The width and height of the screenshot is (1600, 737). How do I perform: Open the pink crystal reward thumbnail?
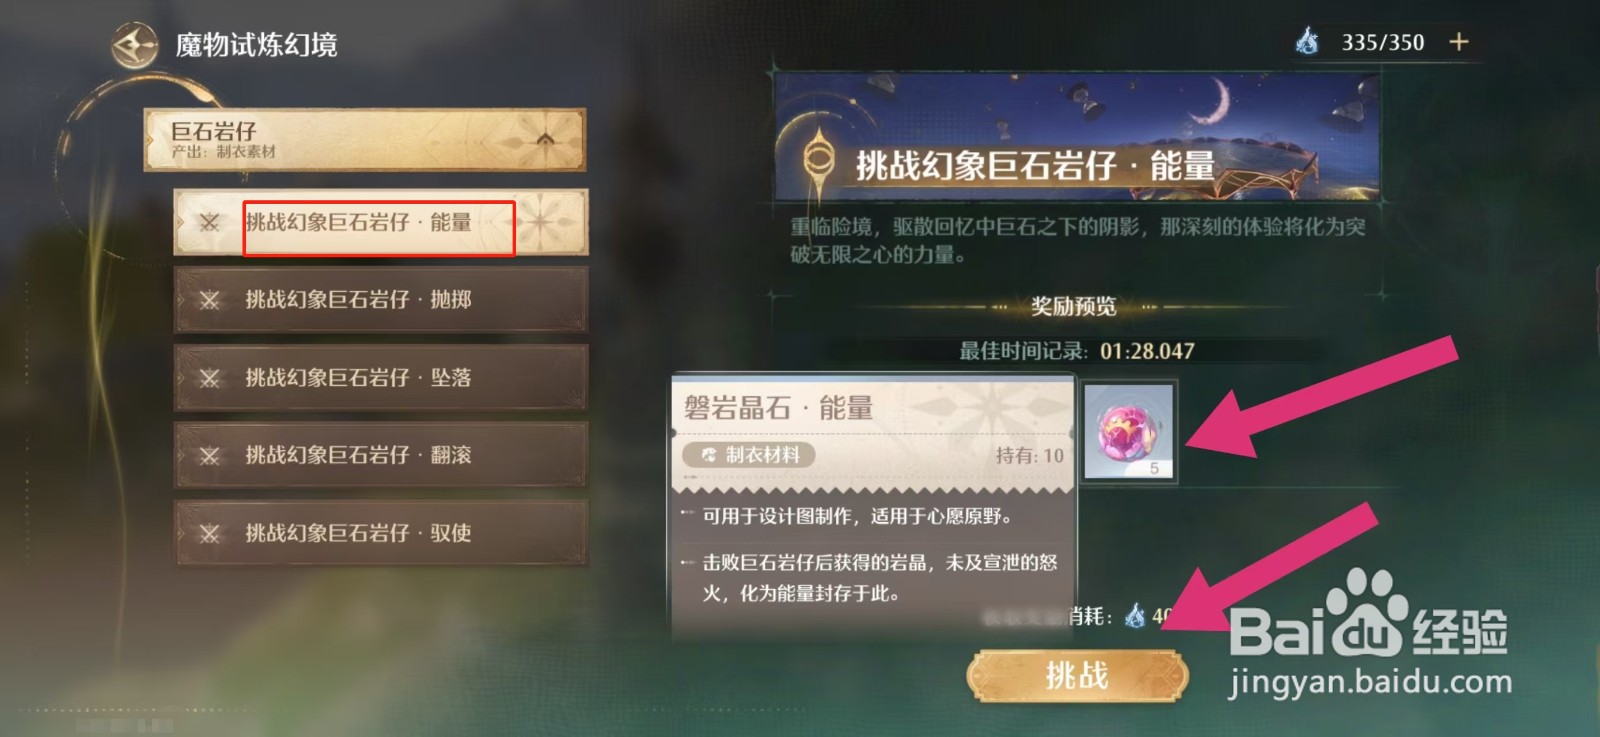point(1129,431)
